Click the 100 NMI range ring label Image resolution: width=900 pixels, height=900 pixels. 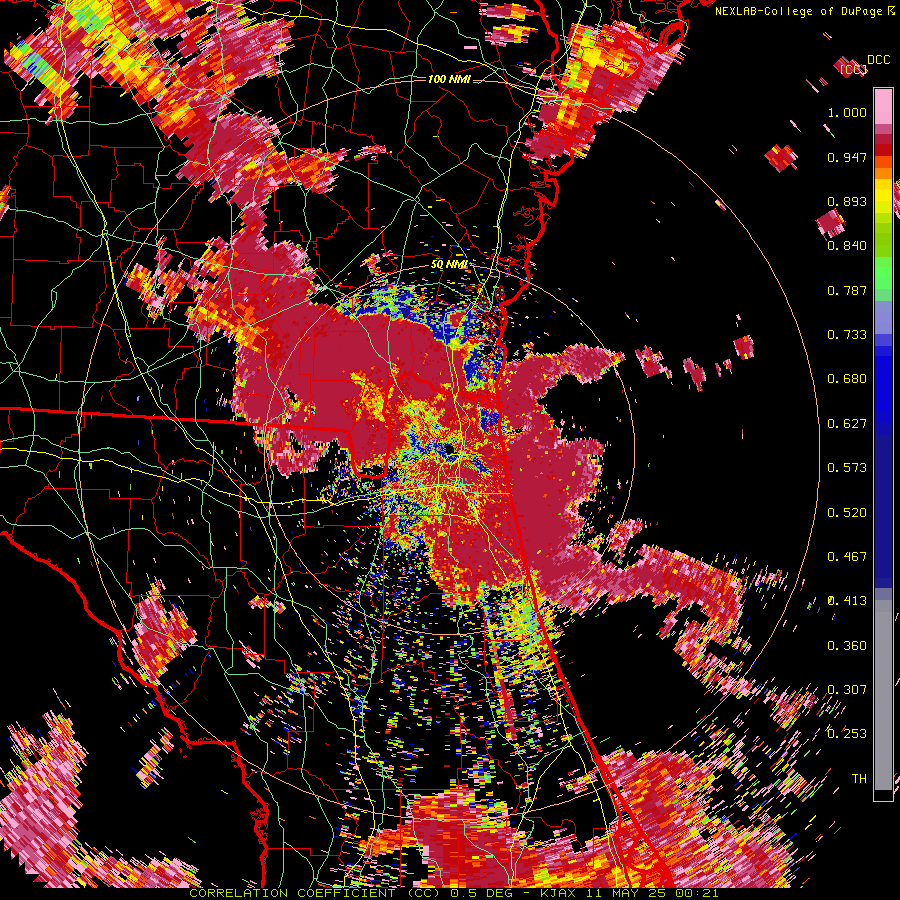coord(449,79)
